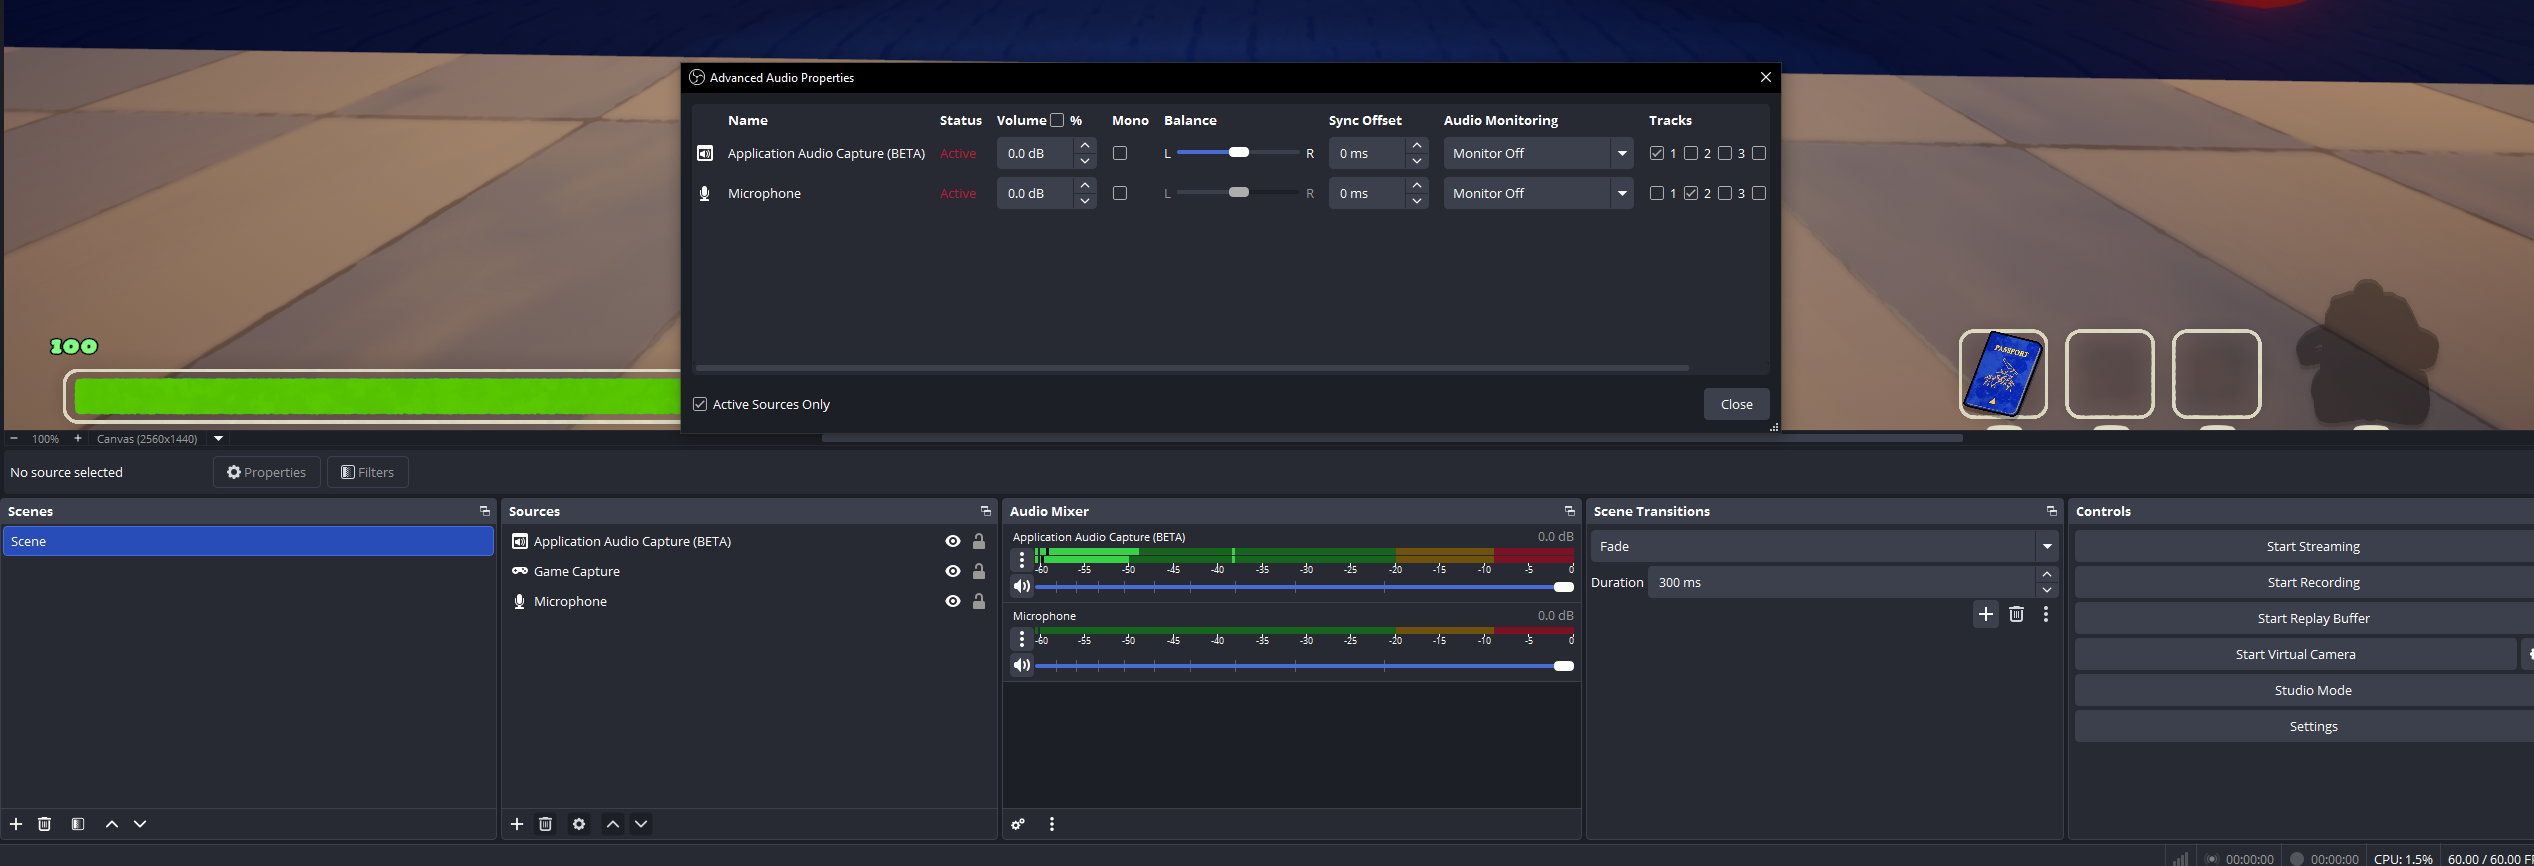2534x866 pixels.
Task: Increase Application Audio Capture sync offset
Action: click(1417, 145)
